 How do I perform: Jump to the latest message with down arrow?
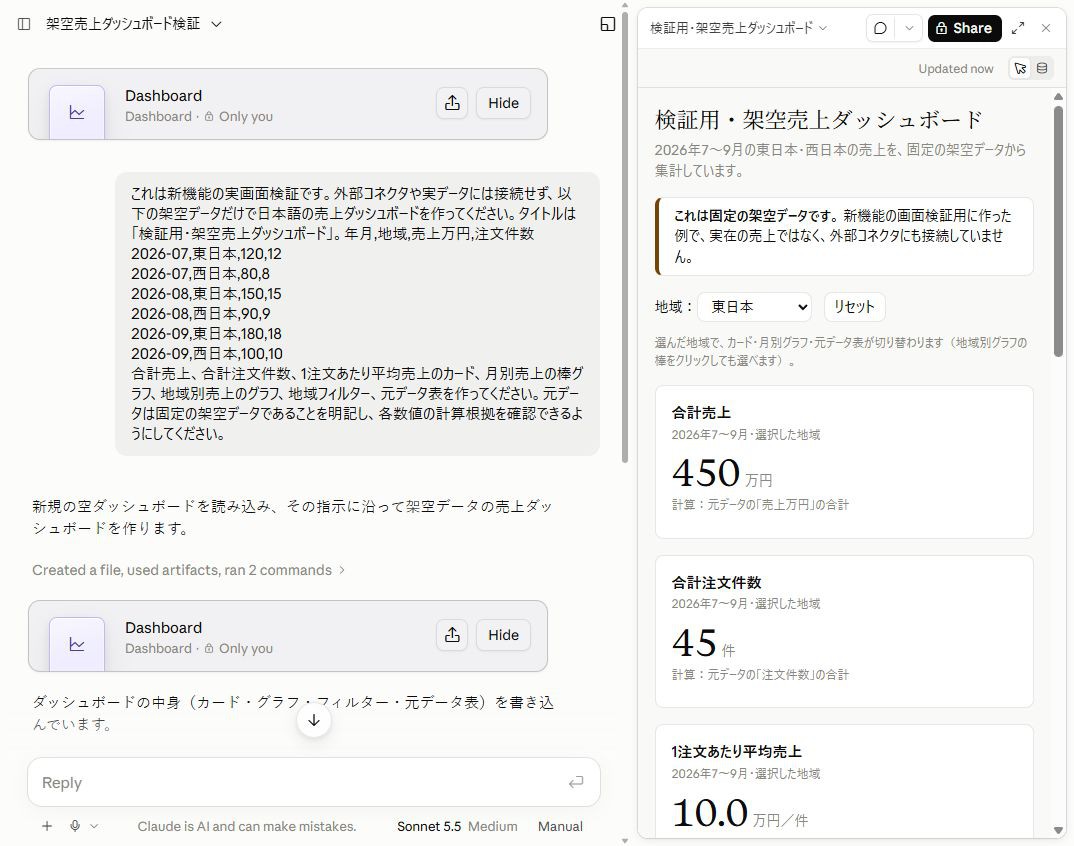(314, 721)
